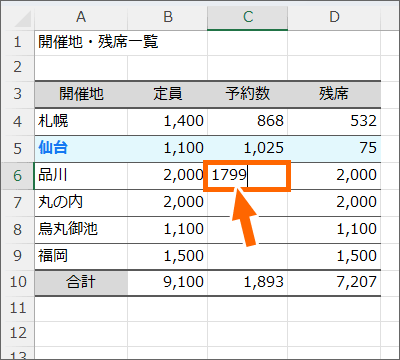The width and height of the screenshot is (400, 360).
Task: Click the total reservations cell 1,893
Action: click(247, 283)
